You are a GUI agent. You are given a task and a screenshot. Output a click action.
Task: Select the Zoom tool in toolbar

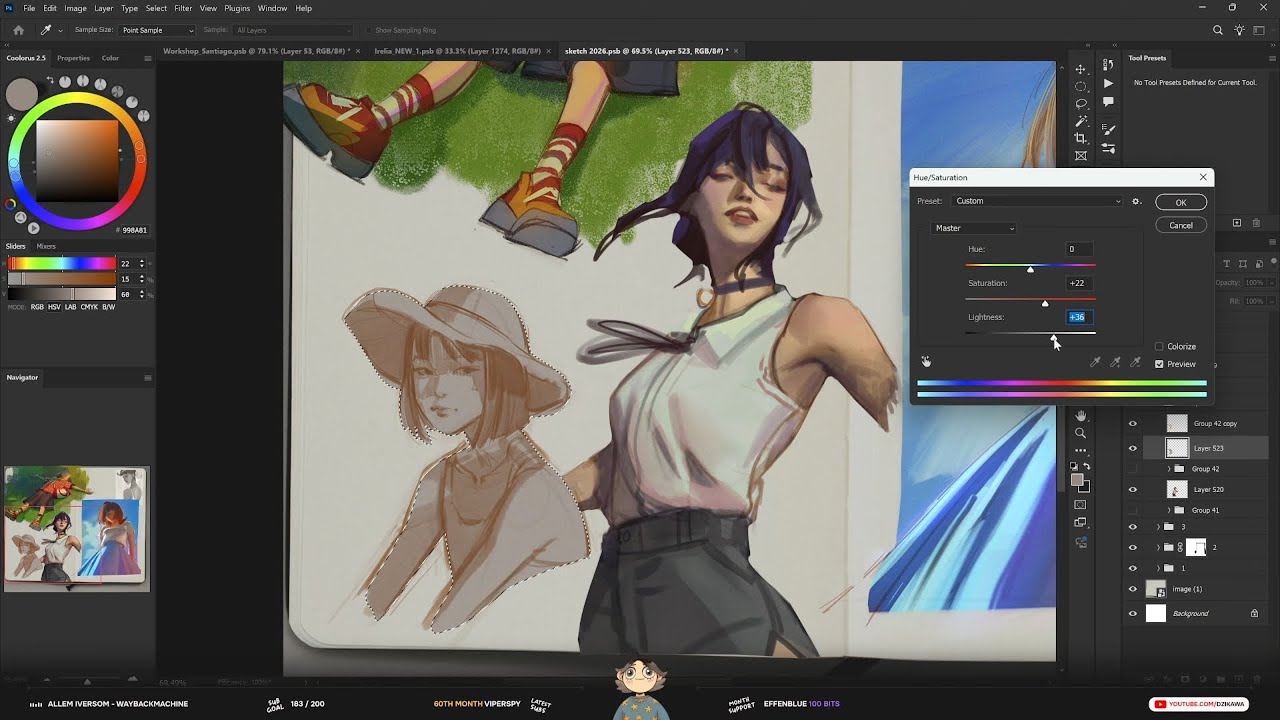pyautogui.click(x=1080, y=433)
